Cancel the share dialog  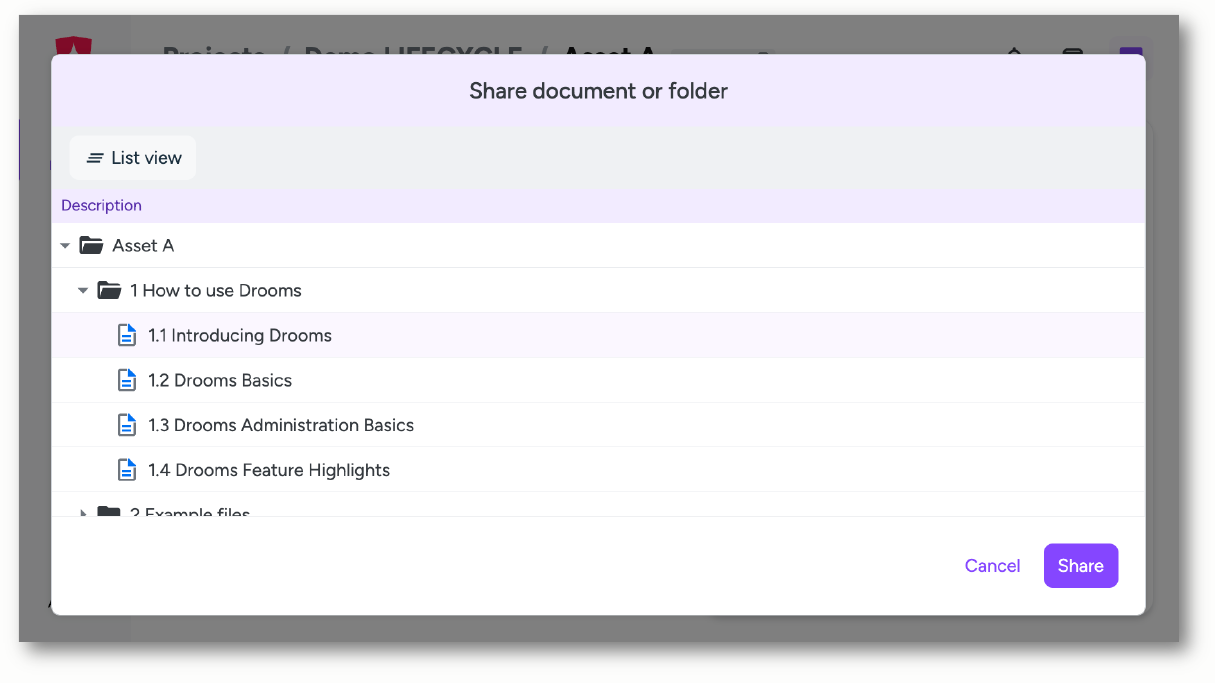tap(992, 566)
